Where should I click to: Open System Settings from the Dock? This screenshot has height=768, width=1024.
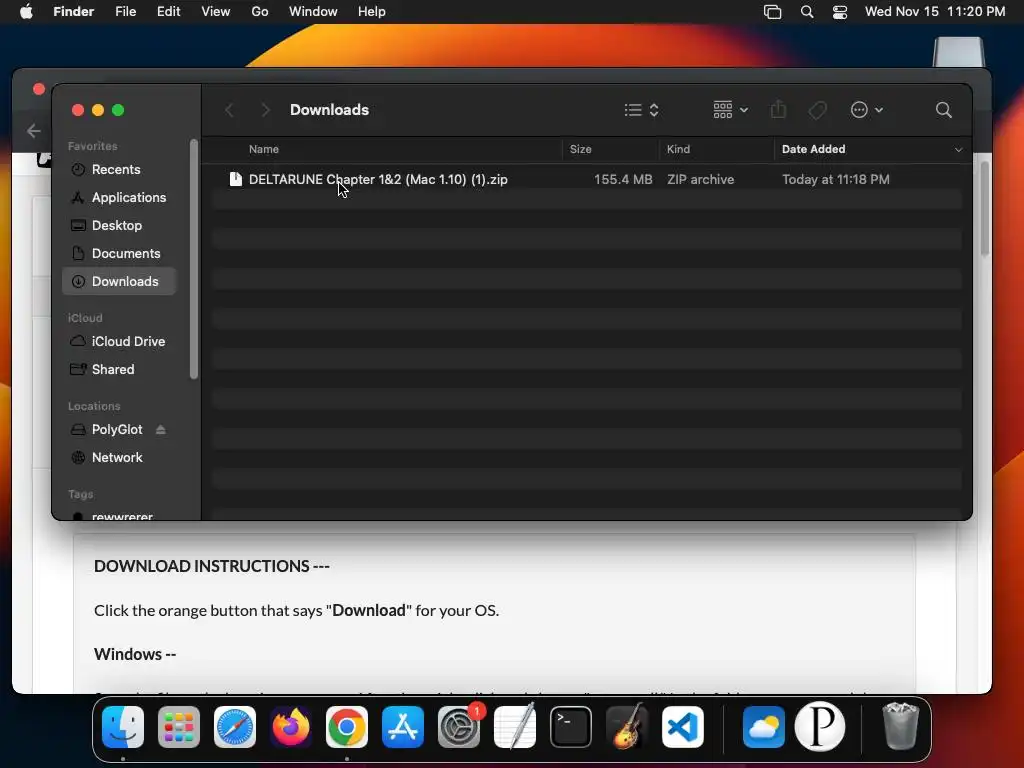coord(458,727)
